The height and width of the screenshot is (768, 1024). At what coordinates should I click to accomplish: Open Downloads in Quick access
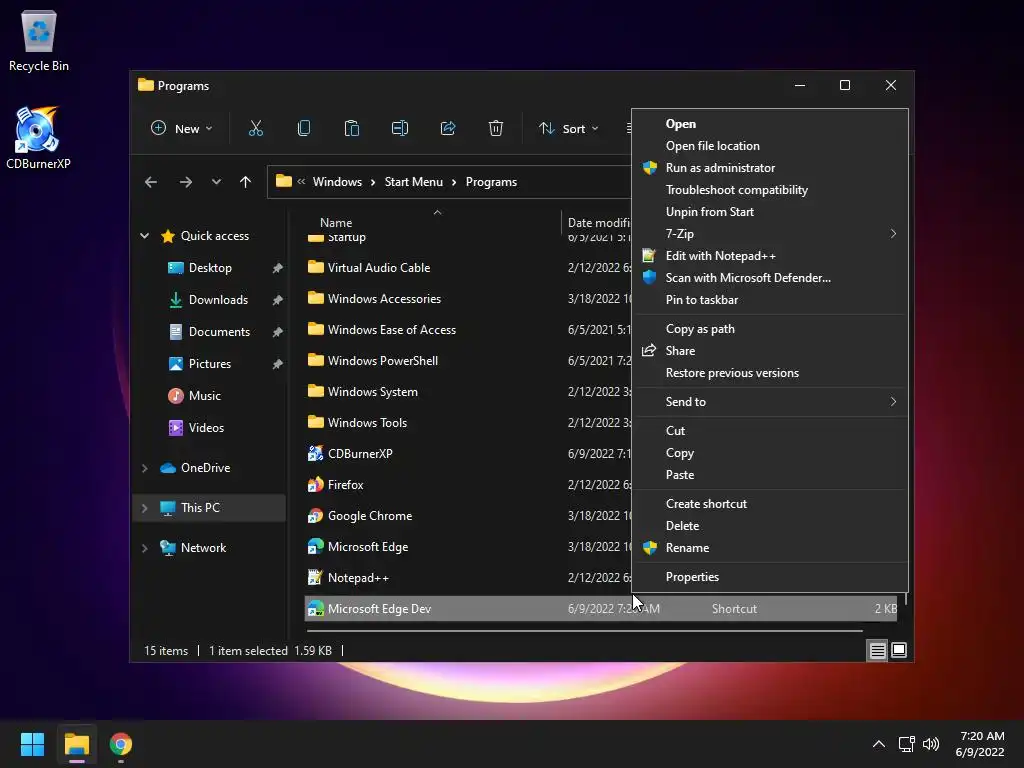pos(217,300)
